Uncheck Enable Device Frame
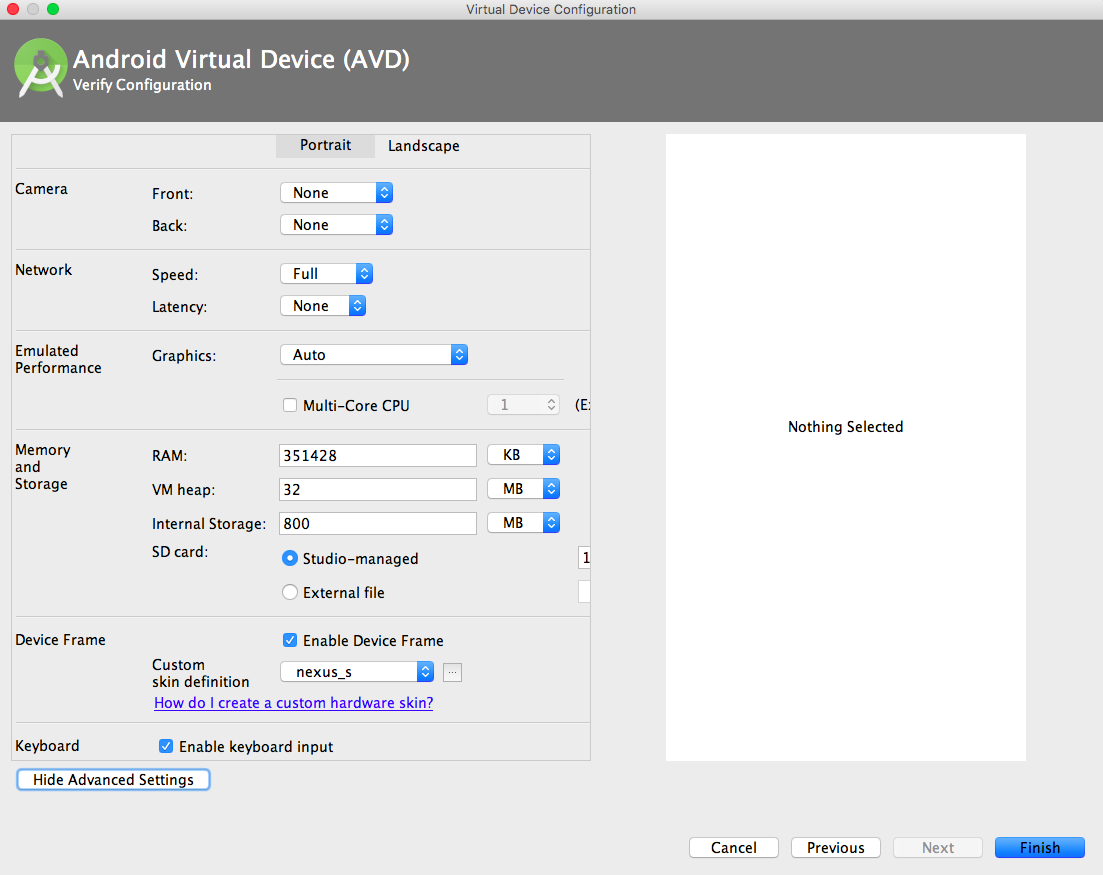The width and height of the screenshot is (1103, 875). [290, 640]
